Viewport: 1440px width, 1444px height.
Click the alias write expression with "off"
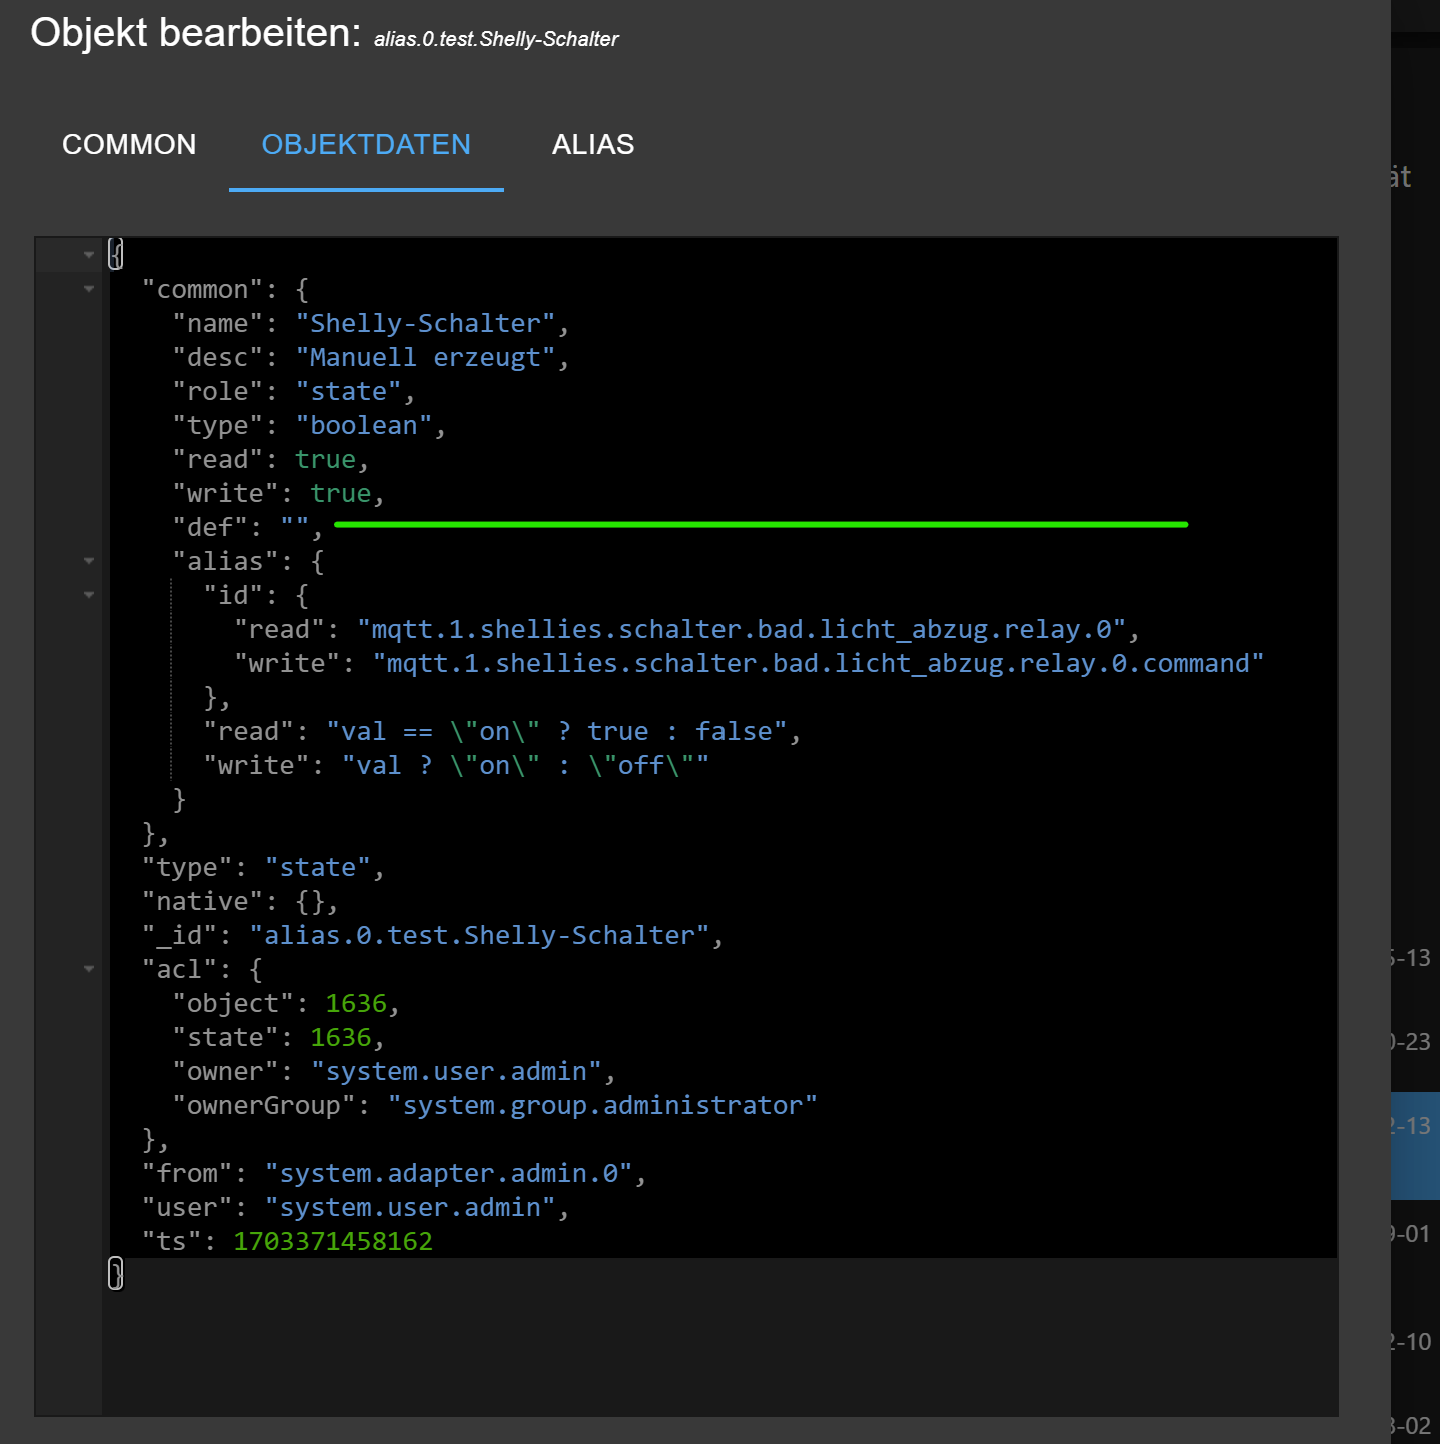click(526, 766)
